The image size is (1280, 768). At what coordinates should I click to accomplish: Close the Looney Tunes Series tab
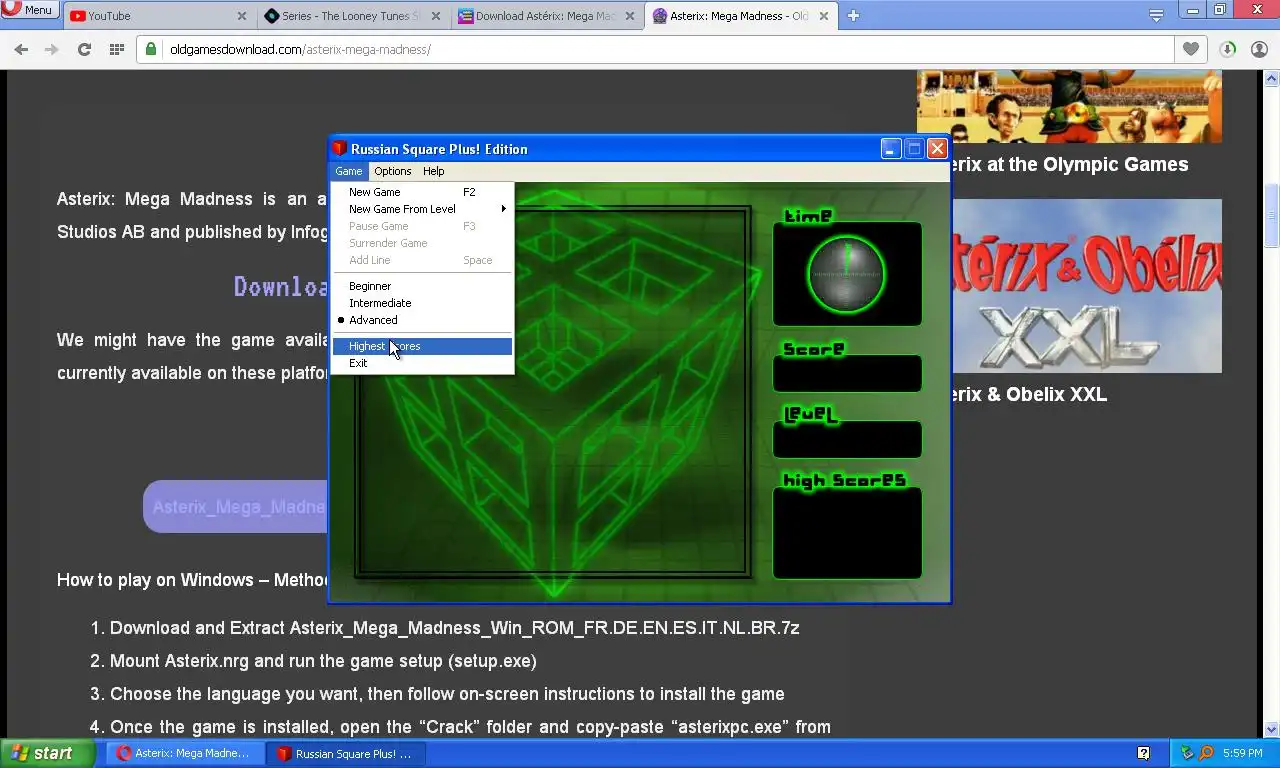pyautogui.click(x=435, y=16)
